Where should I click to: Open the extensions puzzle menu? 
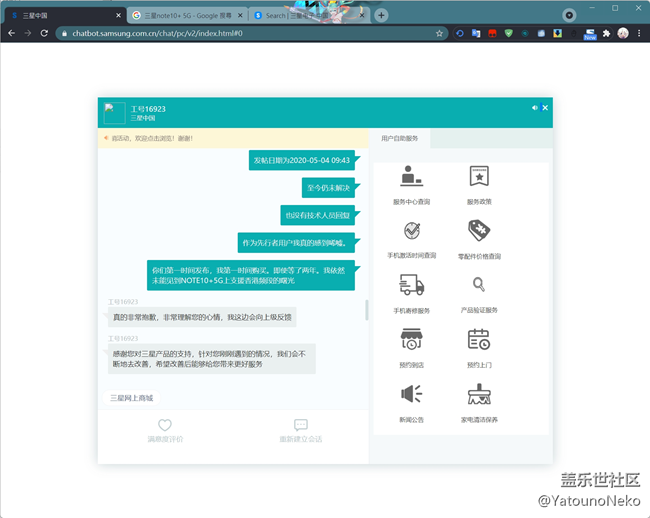tap(606, 33)
